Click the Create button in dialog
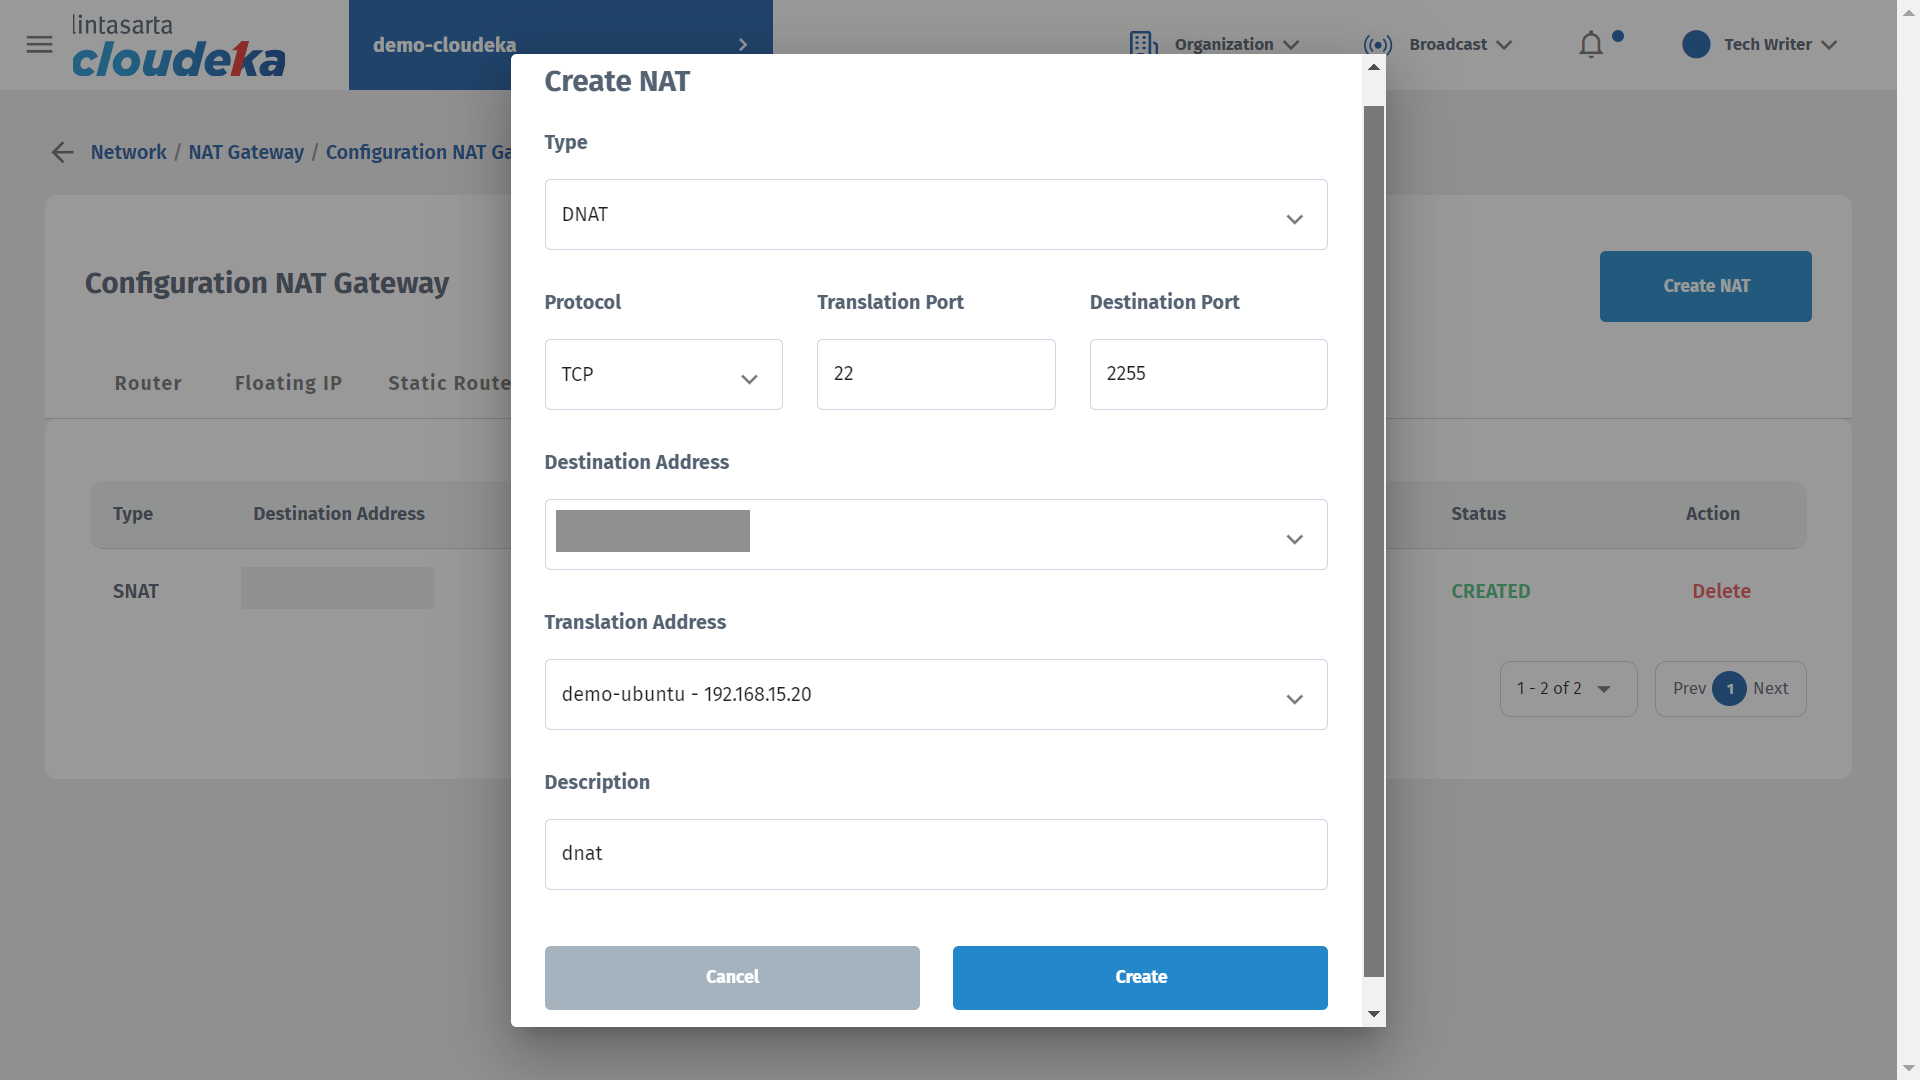 point(1140,977)
